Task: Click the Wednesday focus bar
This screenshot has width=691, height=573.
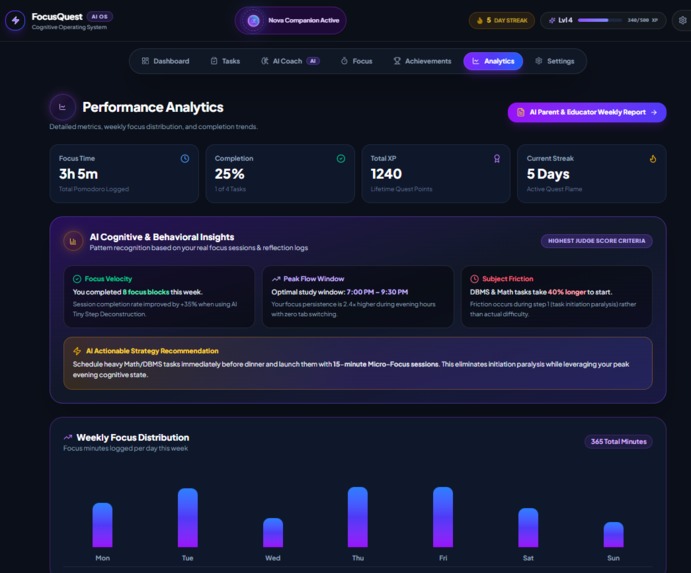Action: pyautogui.click(x=273, y=532)
